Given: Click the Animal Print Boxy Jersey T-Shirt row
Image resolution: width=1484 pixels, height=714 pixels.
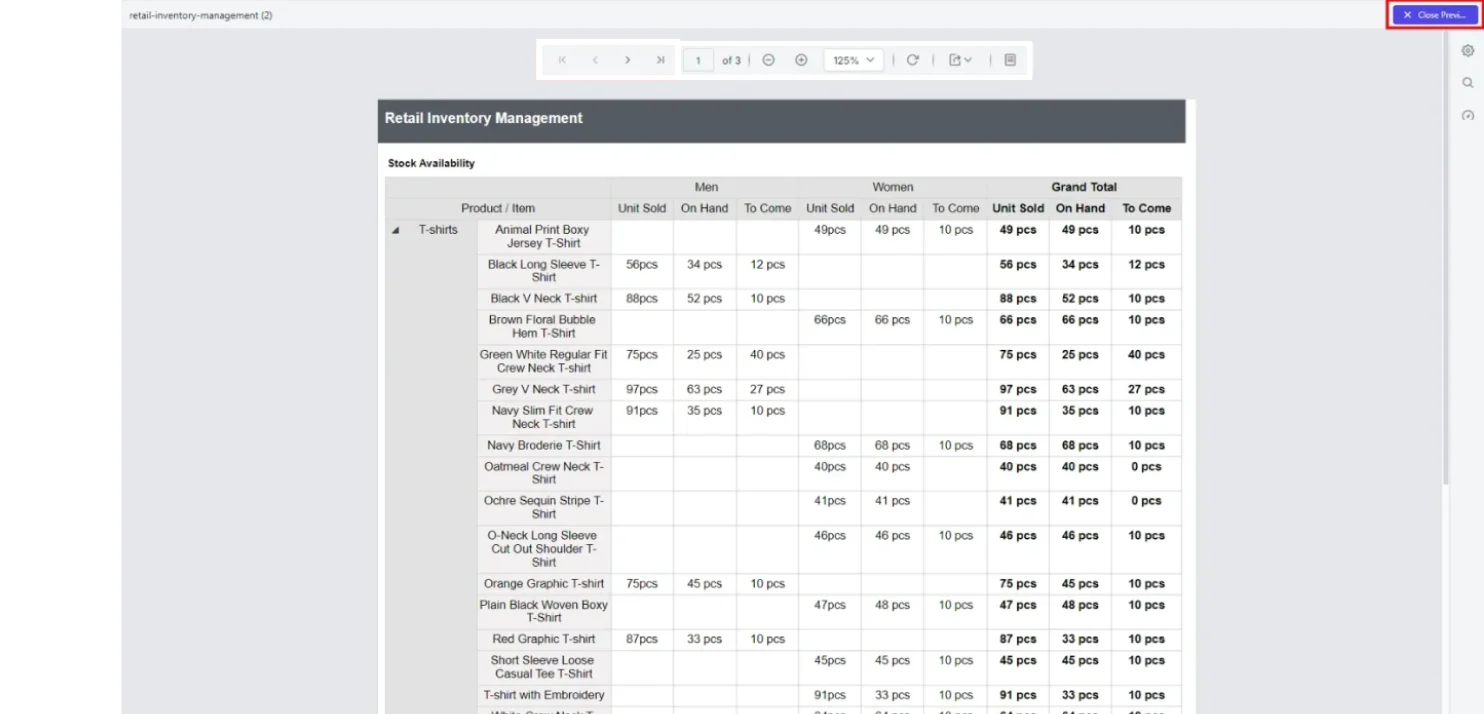Looking at the screenshot, I should pos(543,236).
